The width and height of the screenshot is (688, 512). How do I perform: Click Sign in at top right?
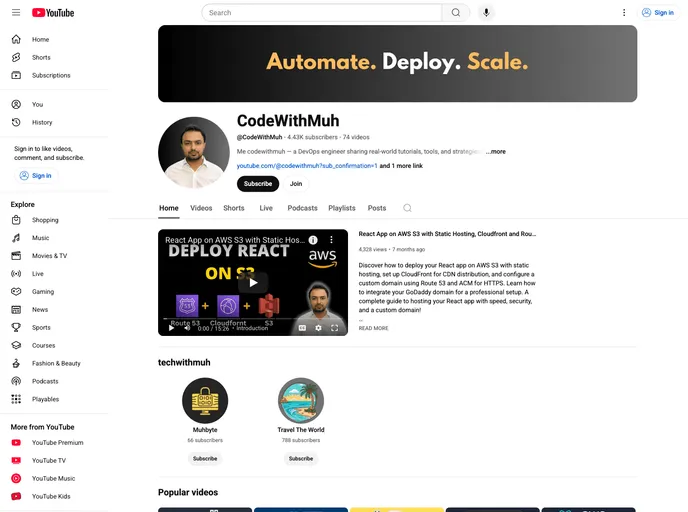click(658, 13)
